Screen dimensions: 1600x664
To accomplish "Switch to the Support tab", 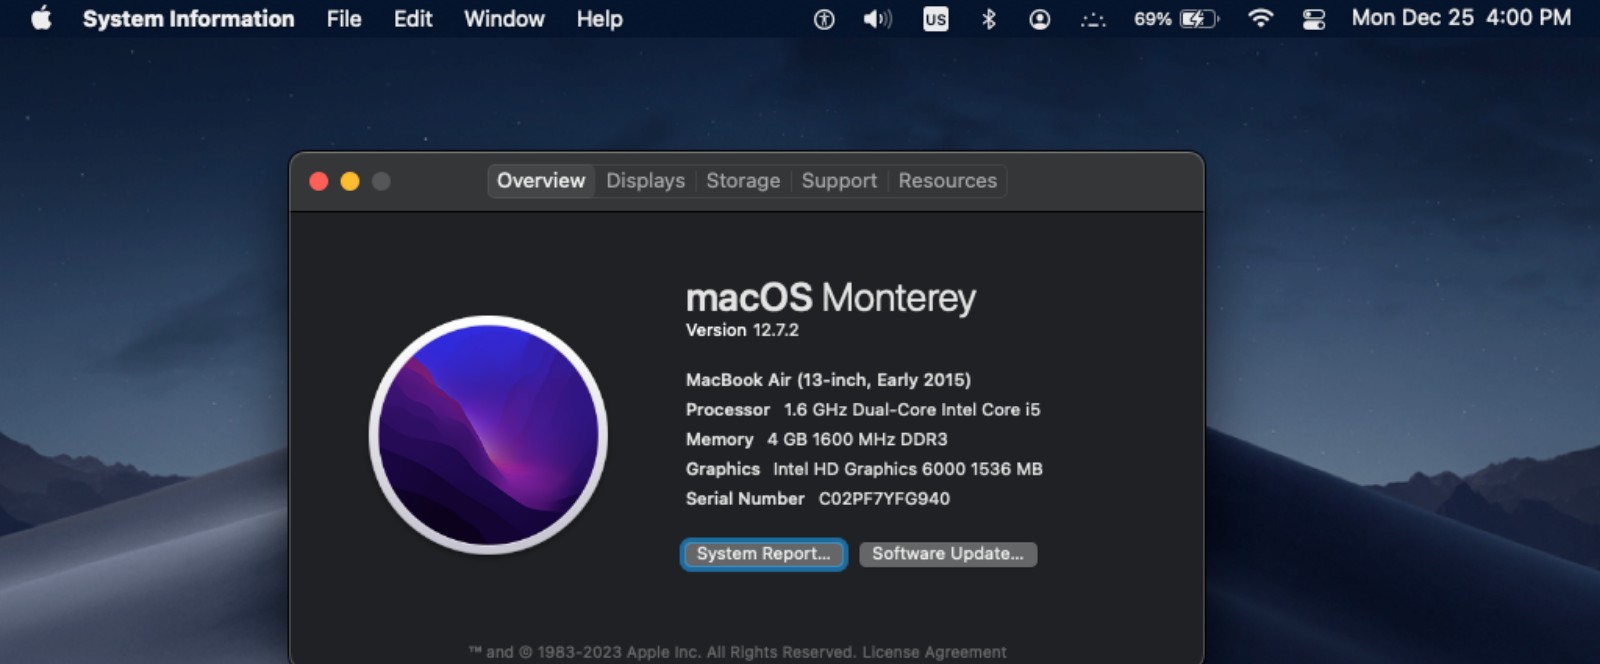I will [x=839, y=181].
